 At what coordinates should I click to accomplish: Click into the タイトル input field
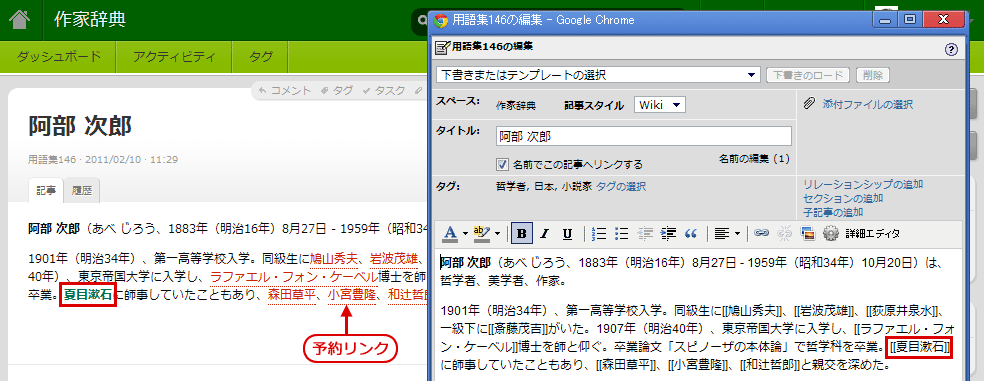click(644, 136)
